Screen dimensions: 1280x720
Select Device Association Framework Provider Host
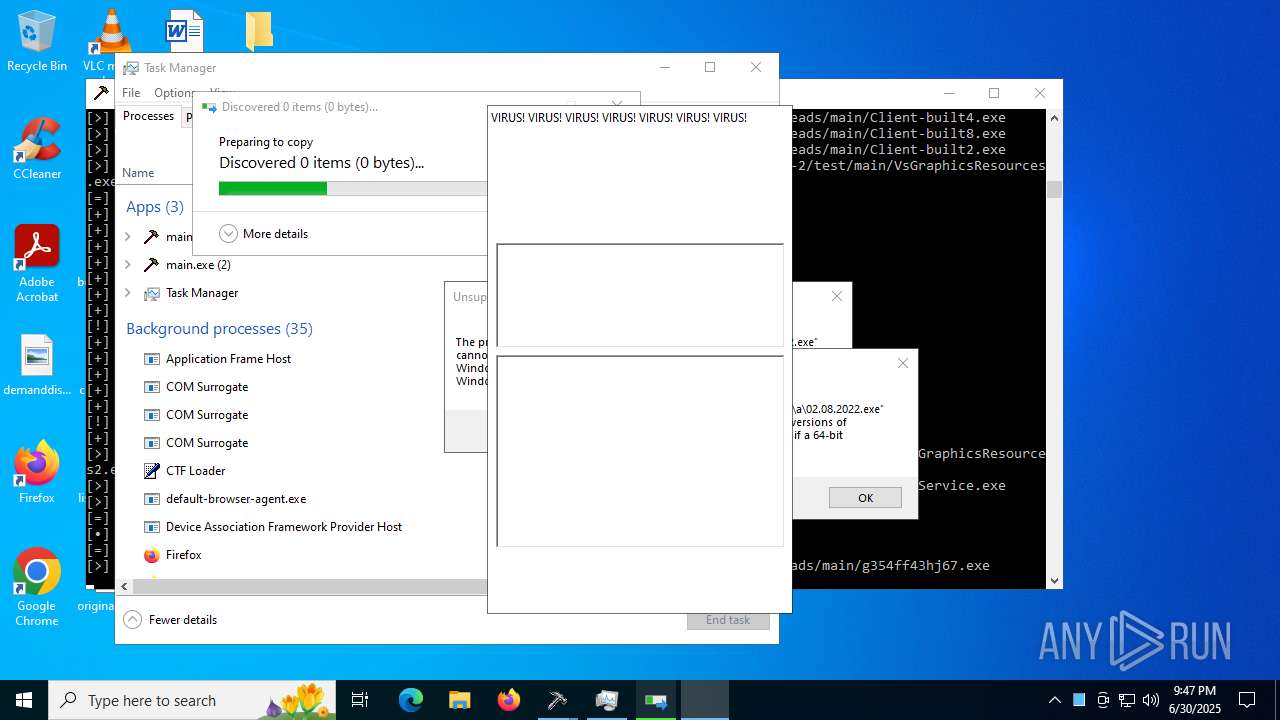[x=284, y=527]
